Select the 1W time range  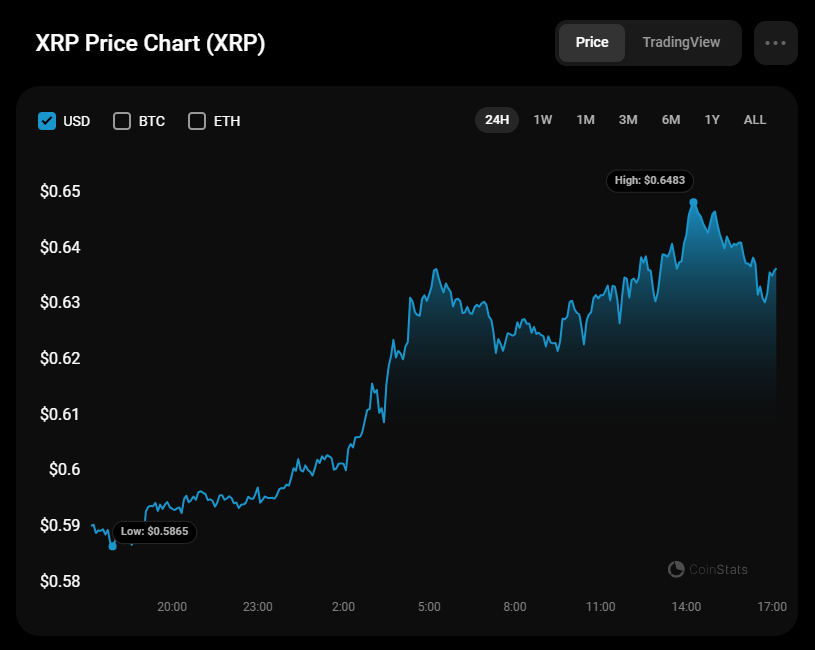coord(543,120)
